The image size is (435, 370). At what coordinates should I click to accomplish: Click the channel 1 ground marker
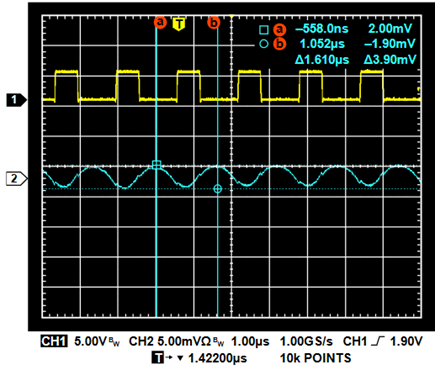tap(16, 100)
